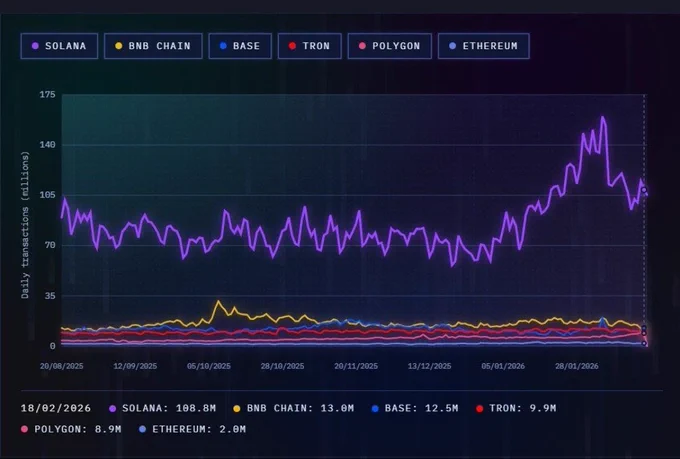
Task: Click the 70 y-axis tick label
Action: pos(50,246)
